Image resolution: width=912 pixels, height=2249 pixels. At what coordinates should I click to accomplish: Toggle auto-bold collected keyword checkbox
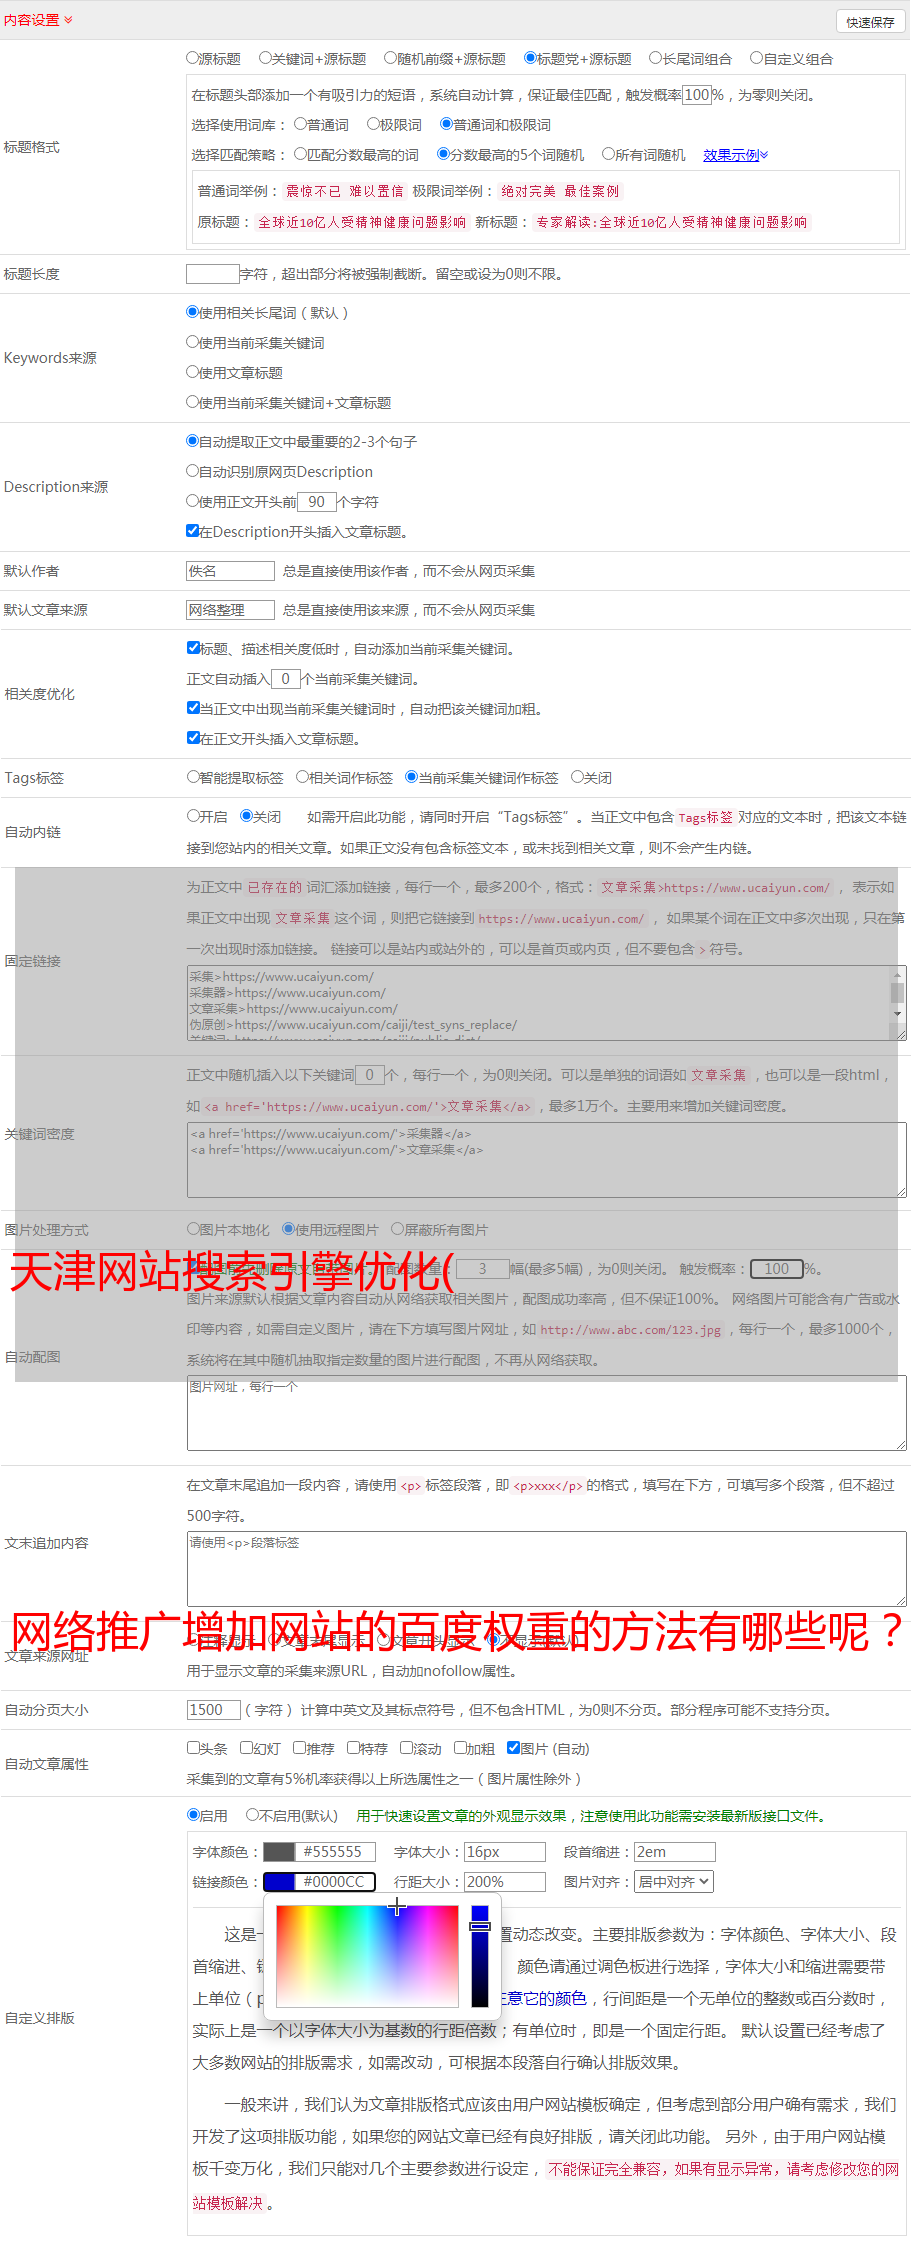pyautogui.click(x=193, y=708)
